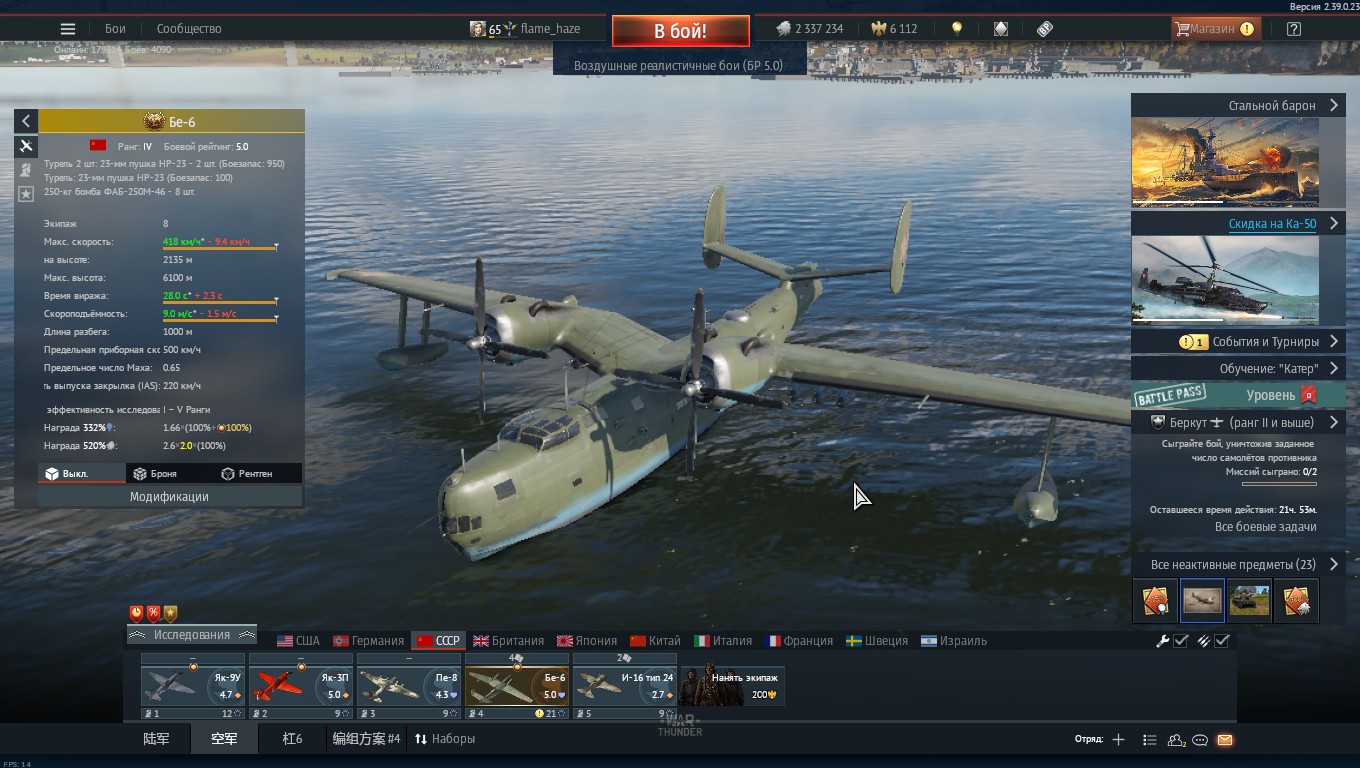The height and width of the screenshot is (768, 1360).
Task: Click the shop cart icon
Action: (x=1182, y=29)
